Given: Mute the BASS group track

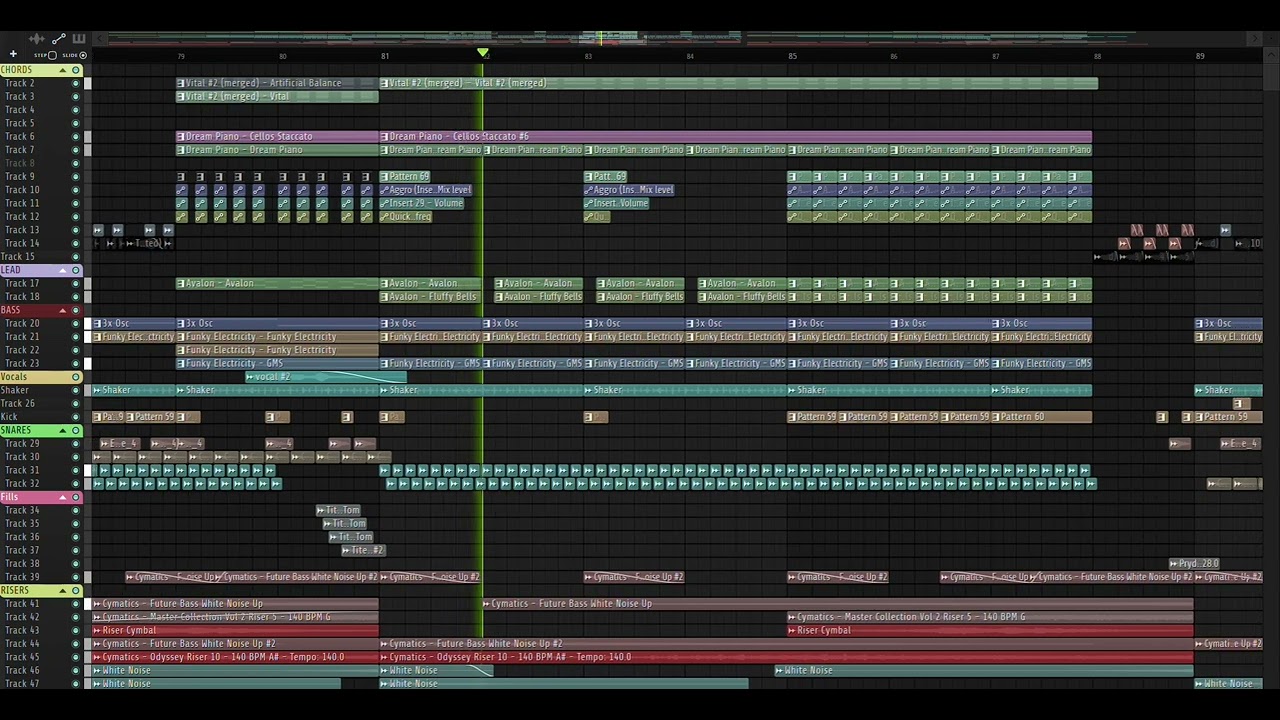Looking at the screenshot, I should pos(75,310).
